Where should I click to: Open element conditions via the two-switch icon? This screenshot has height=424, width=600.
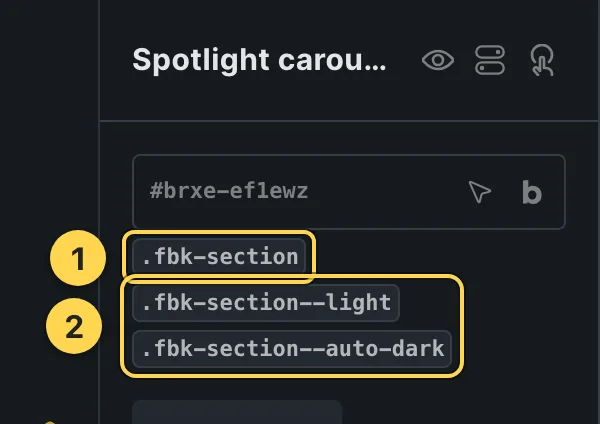490,60
